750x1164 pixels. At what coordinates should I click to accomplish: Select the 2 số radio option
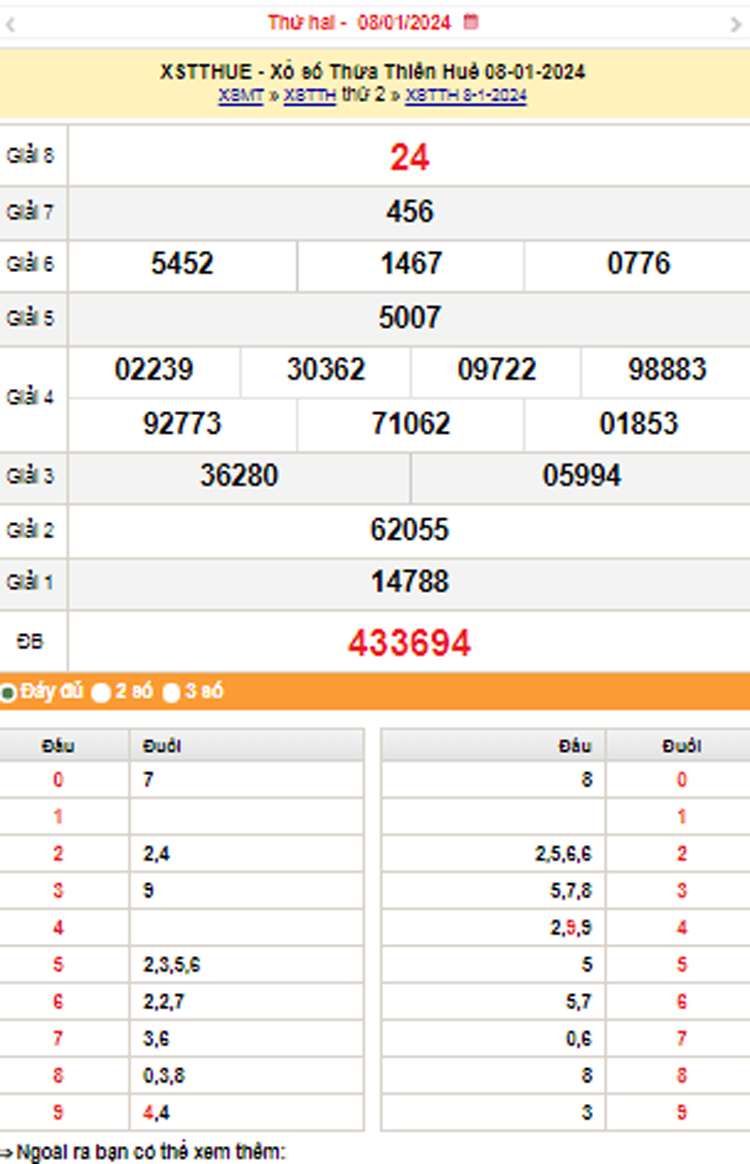[101, 693]
